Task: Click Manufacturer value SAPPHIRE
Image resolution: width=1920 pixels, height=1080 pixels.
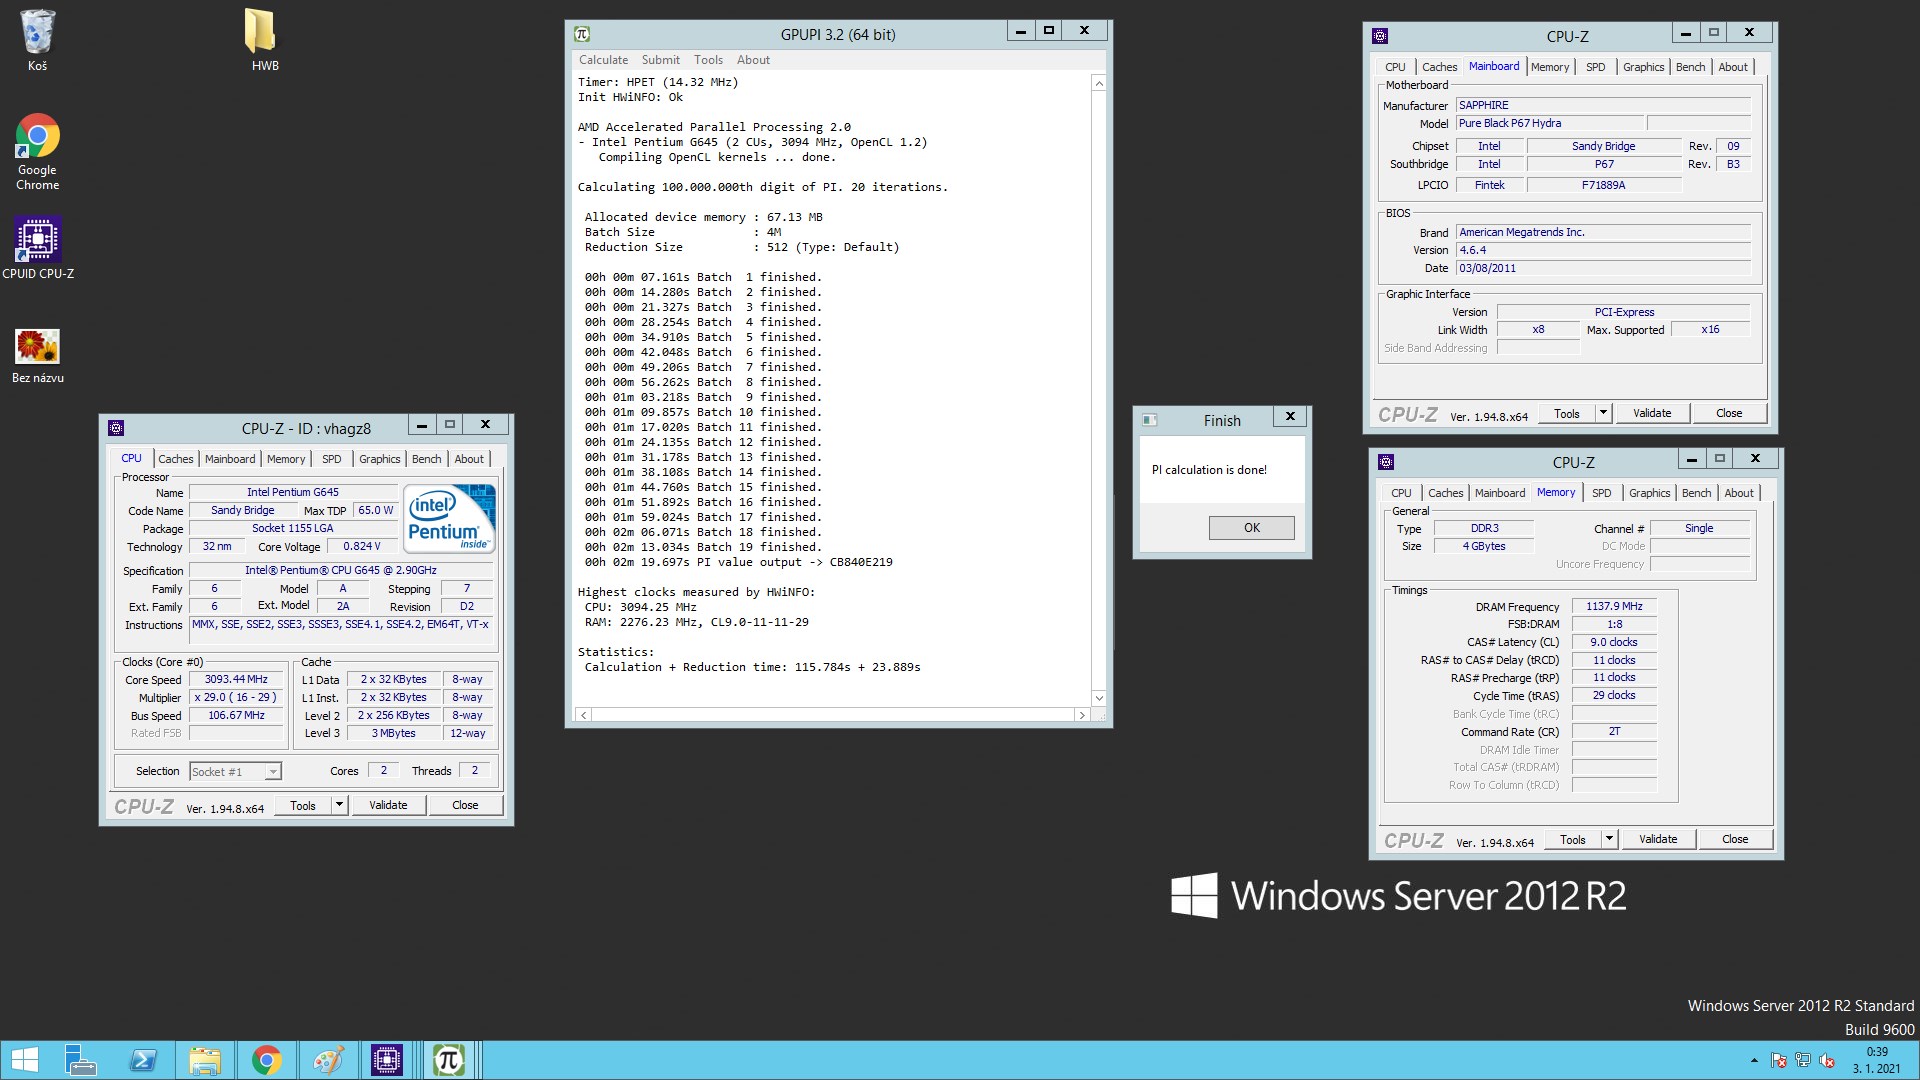Action: 1603,105
